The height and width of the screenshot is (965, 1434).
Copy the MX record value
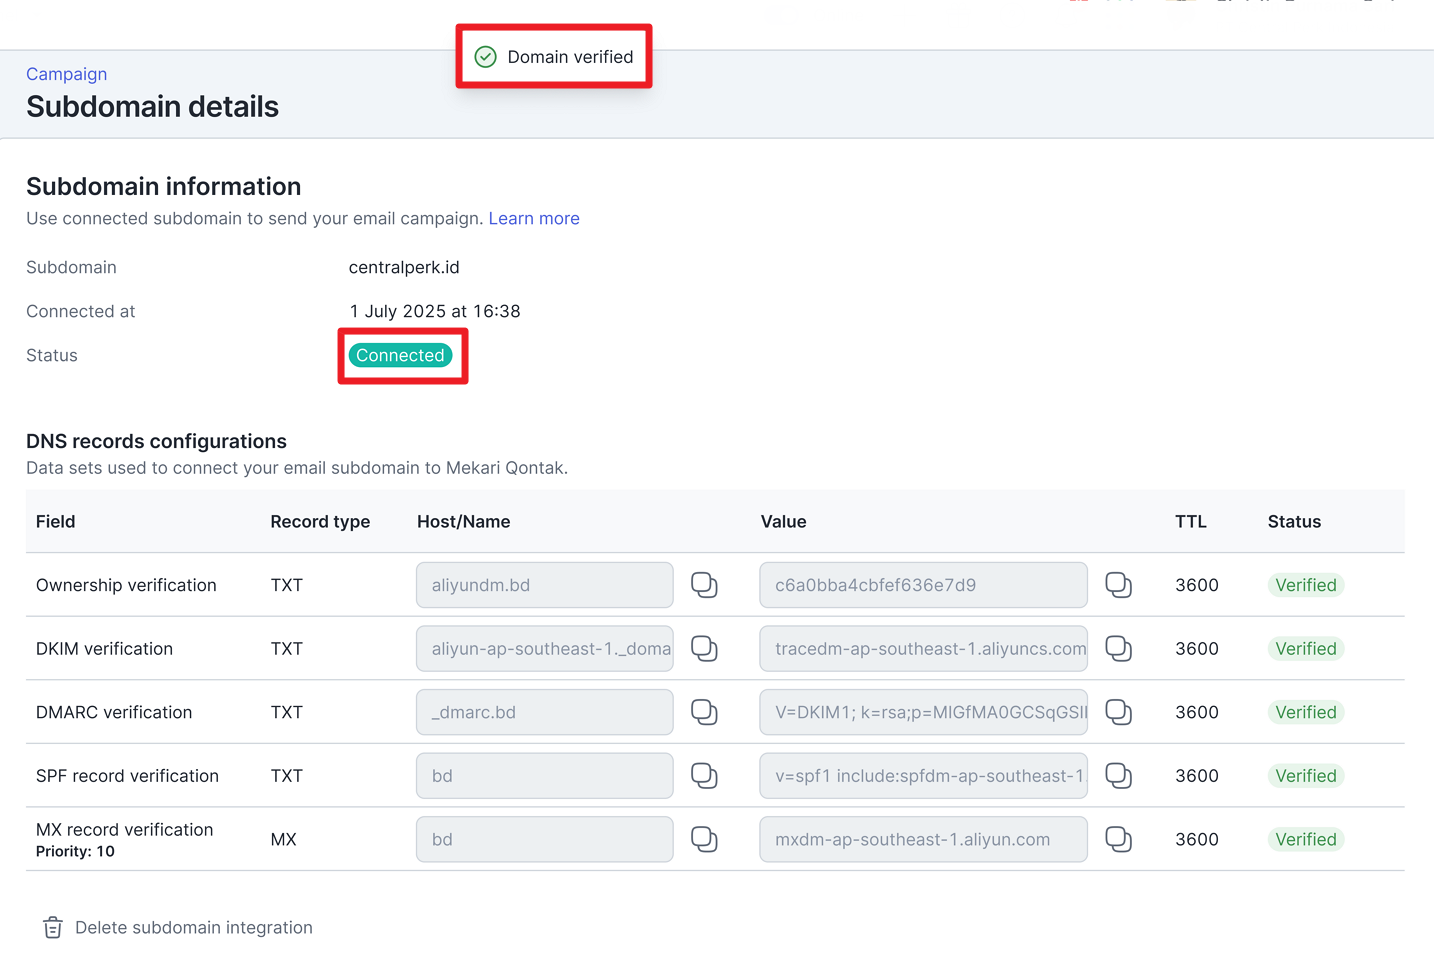point(1118,839)
